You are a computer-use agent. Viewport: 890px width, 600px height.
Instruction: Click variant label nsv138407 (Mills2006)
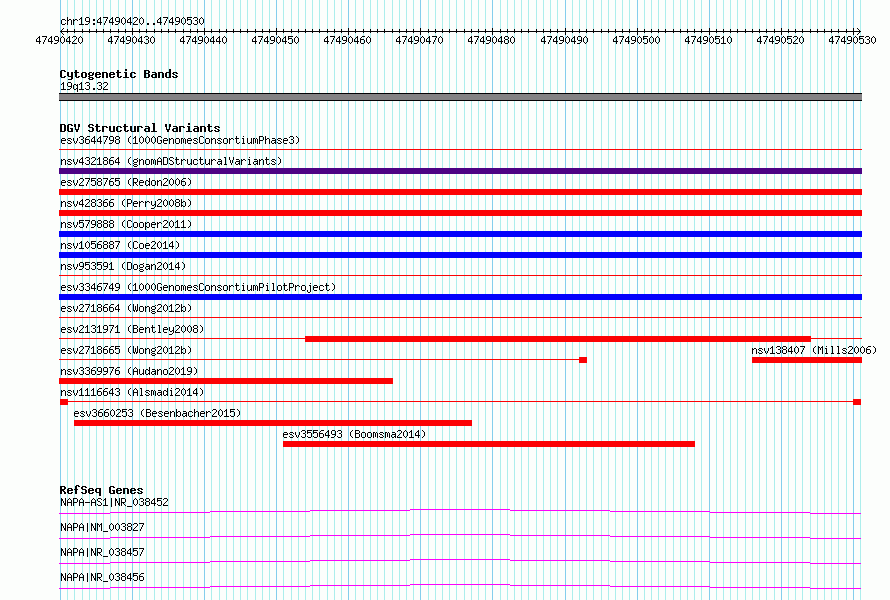(x=814, y=350)
